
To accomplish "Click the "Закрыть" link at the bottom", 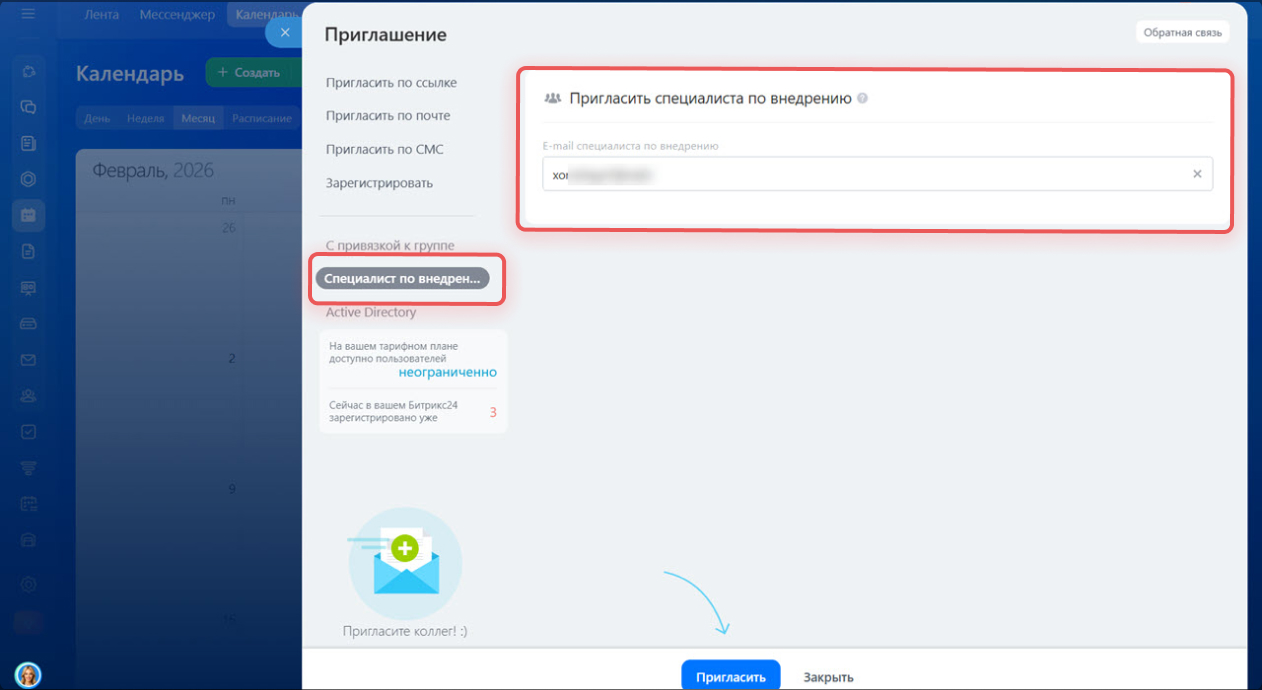I will [x=828, y=677].
